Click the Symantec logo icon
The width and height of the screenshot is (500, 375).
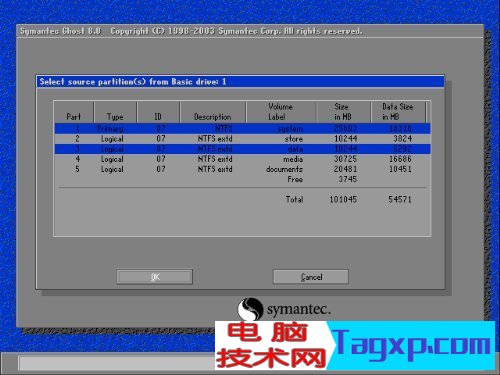(x=250, y=309)
